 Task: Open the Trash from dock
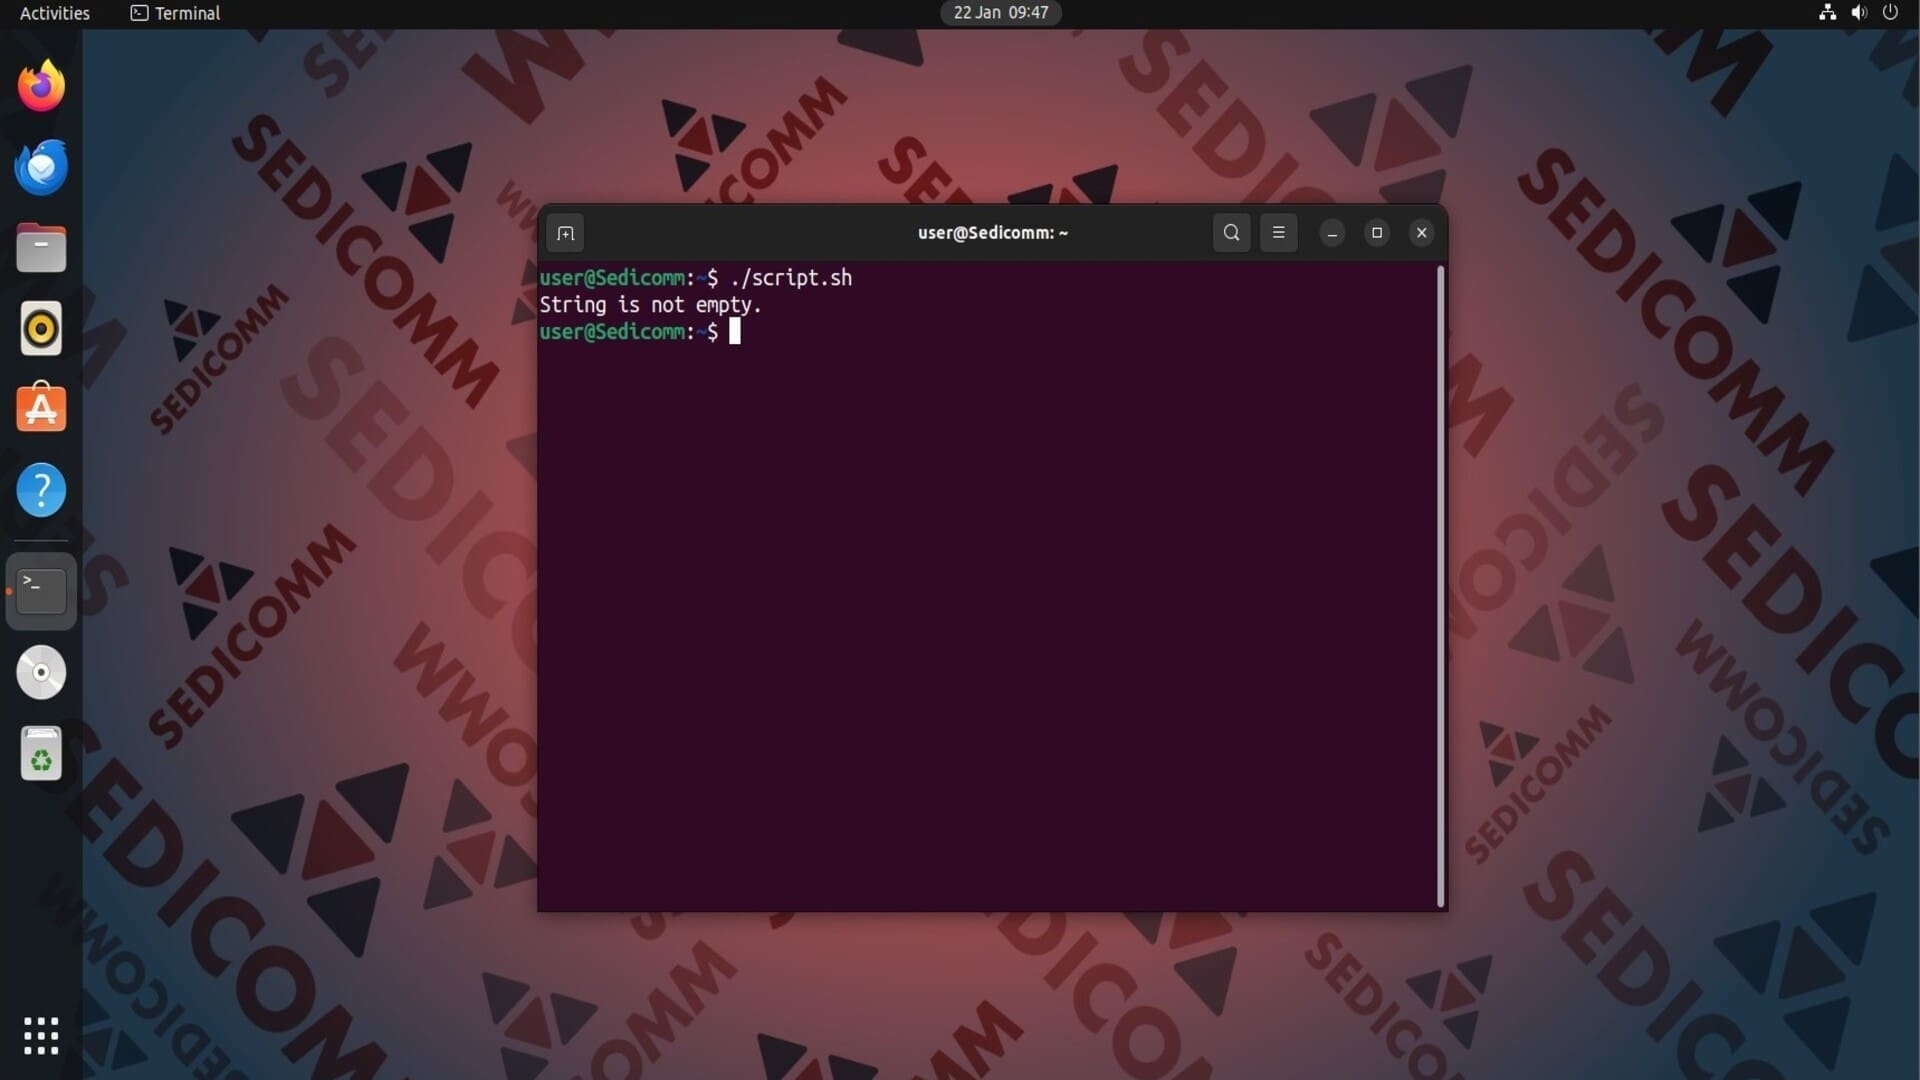41,753
